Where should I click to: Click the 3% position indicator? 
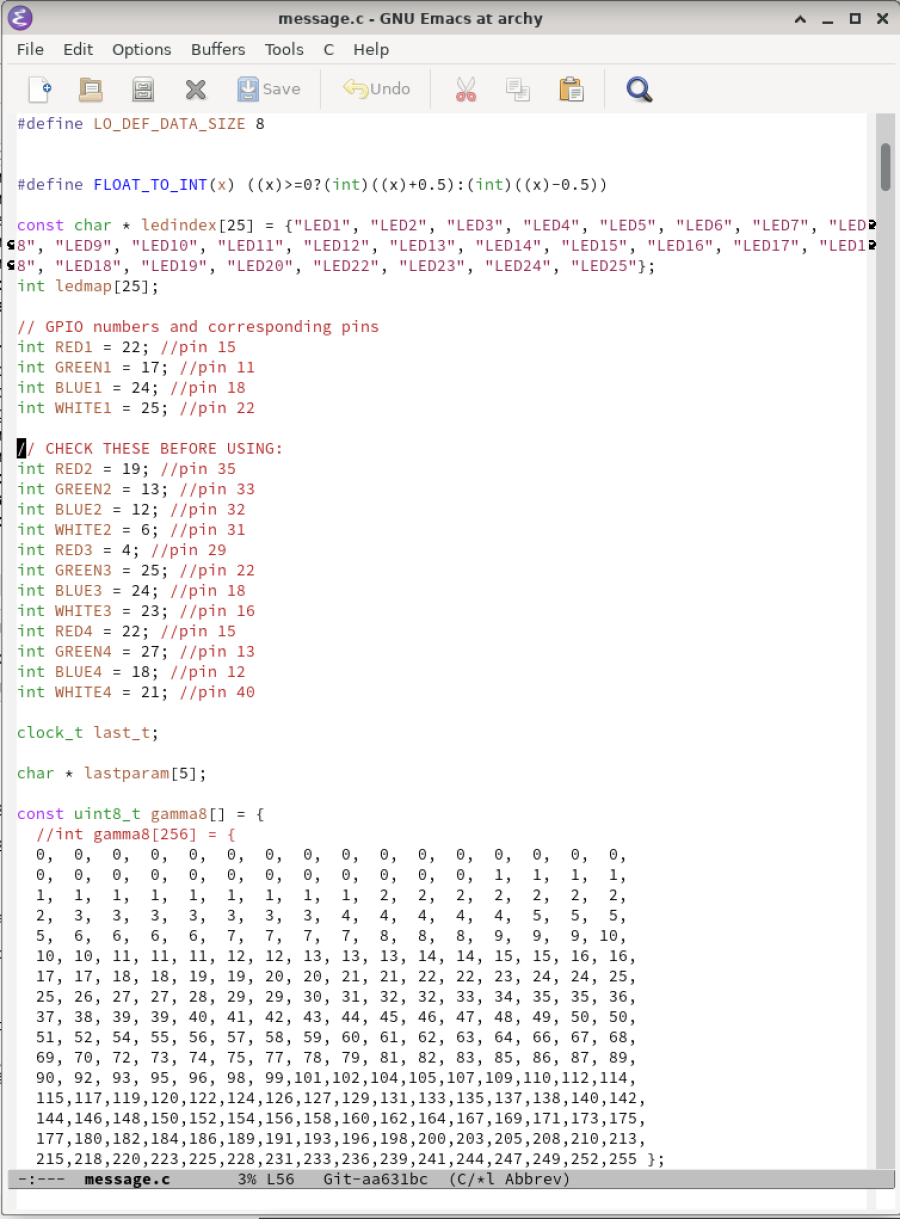(248, 1180)
